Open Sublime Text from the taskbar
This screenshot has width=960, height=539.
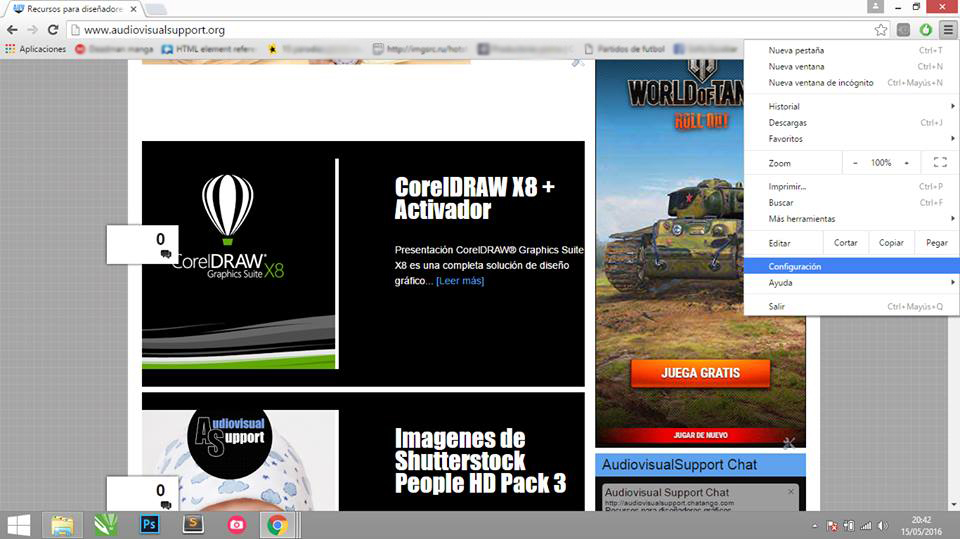[193, 525]
